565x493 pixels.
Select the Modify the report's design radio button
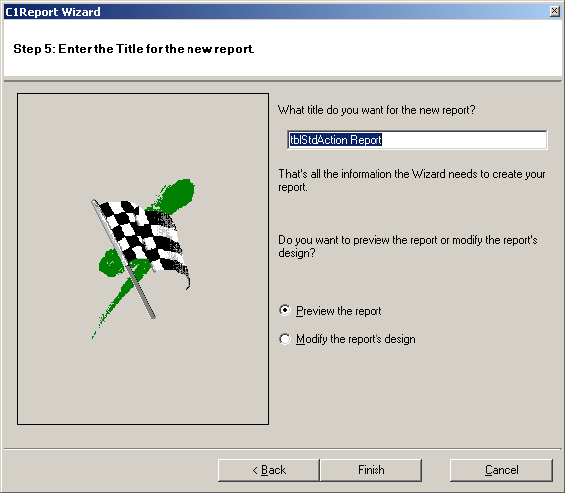coord(285,339)
